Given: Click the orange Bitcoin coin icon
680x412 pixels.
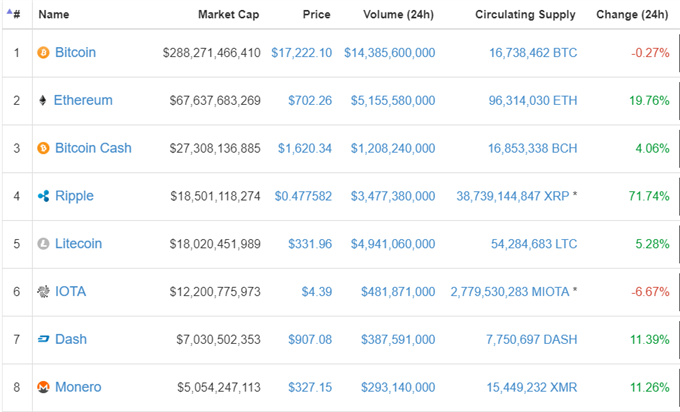Looking at the screenshot, I should [x=43, y=53].
